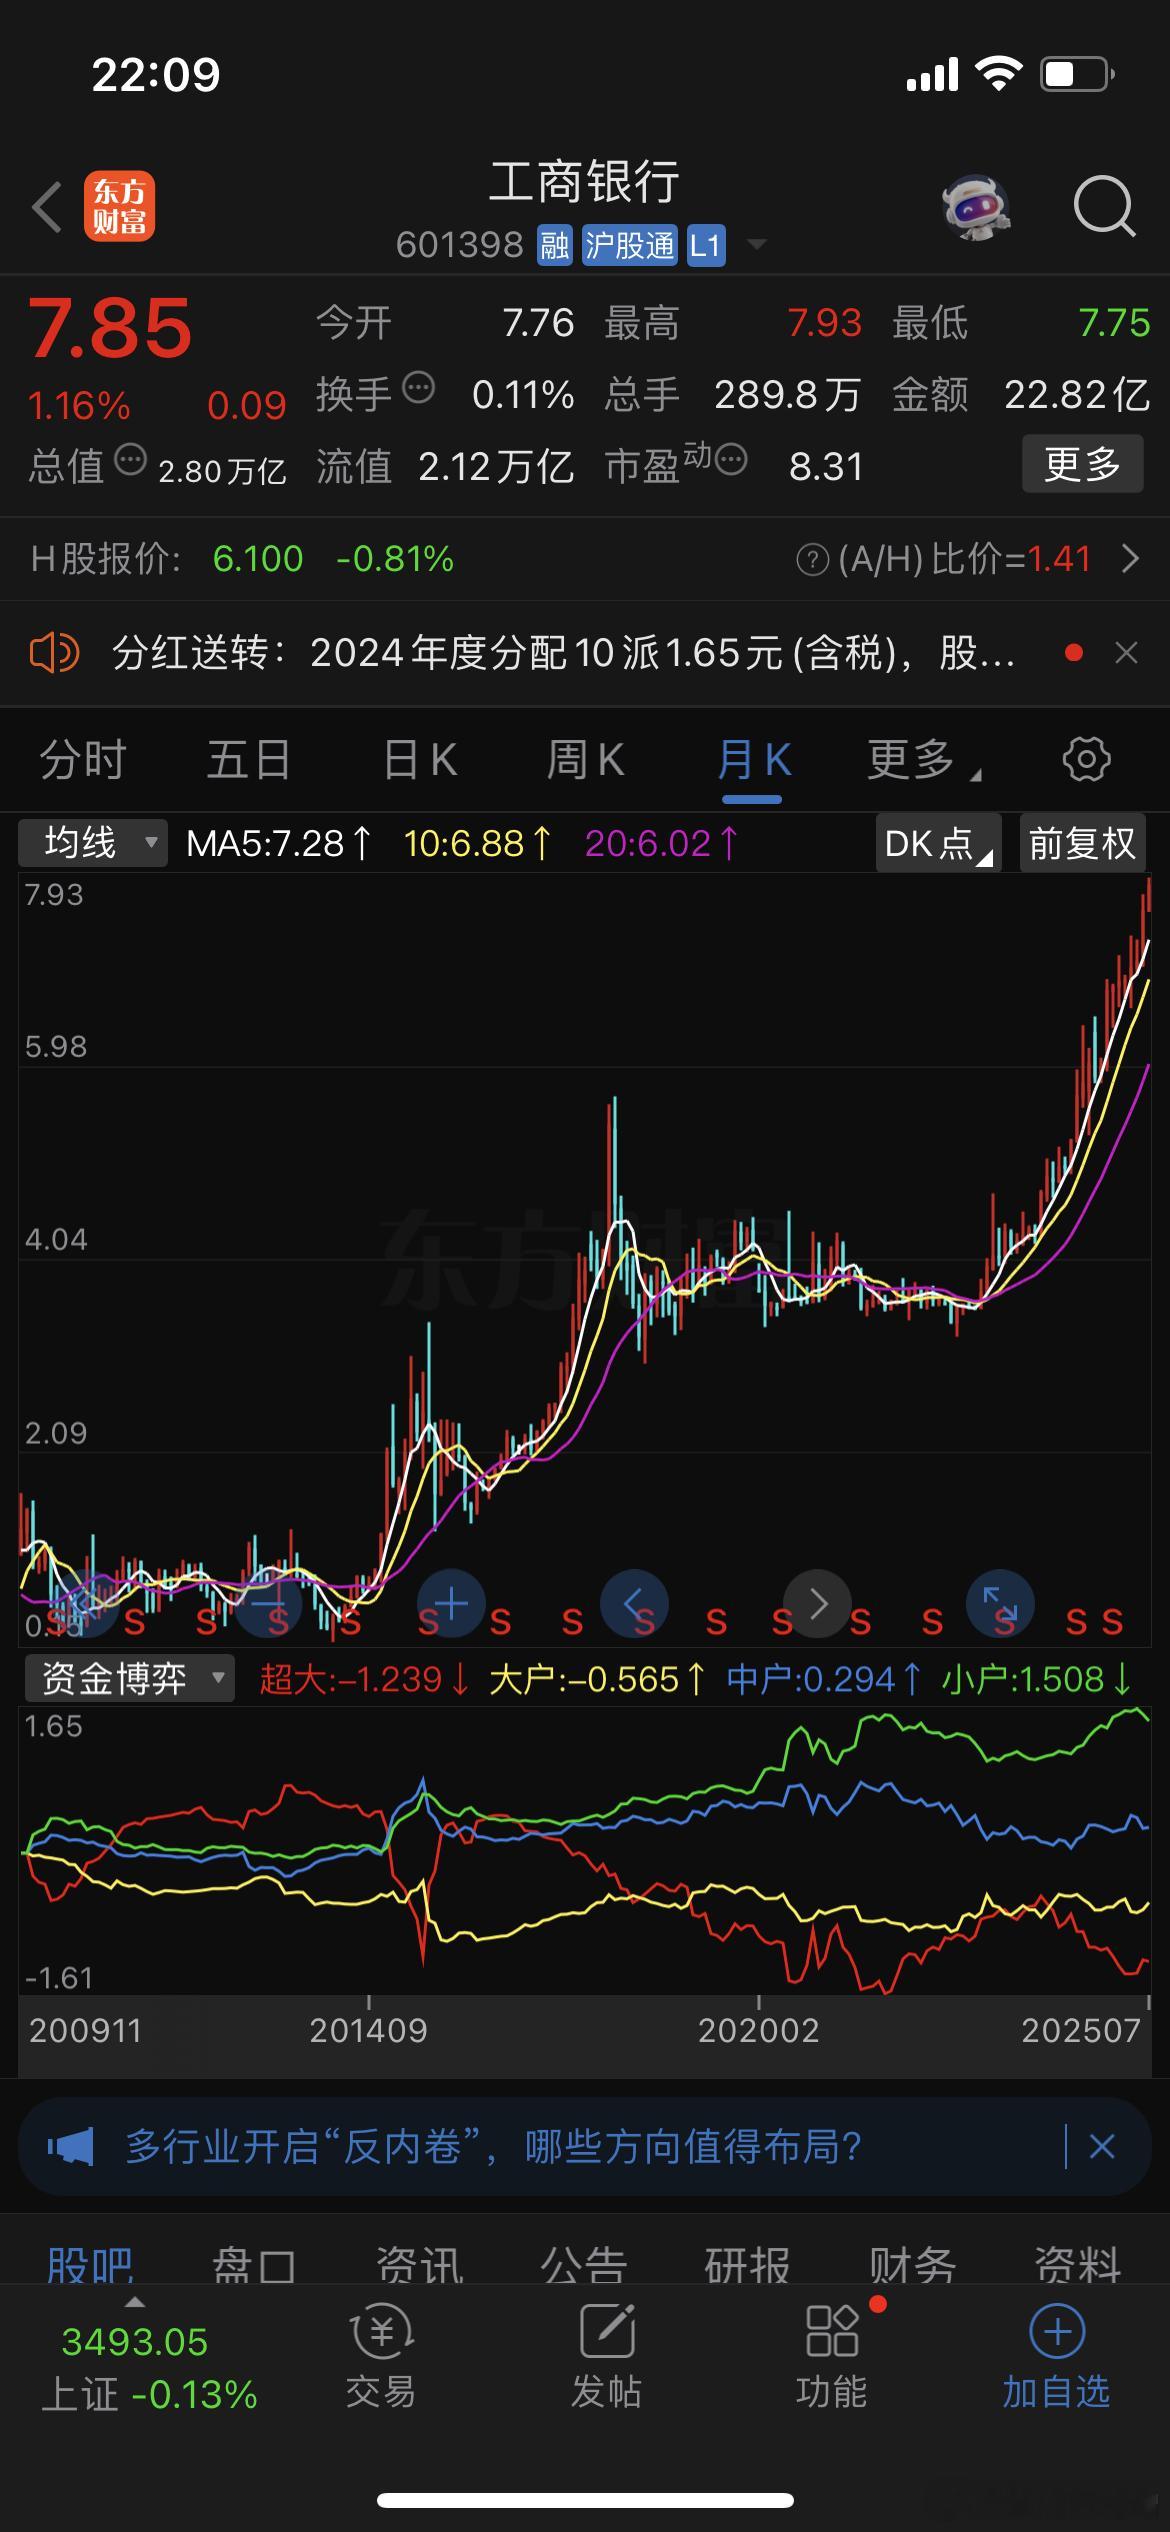Tap the 201409 date marker on axis
Screen dimensions: 1170x2532
click(x=368, y=2031)
